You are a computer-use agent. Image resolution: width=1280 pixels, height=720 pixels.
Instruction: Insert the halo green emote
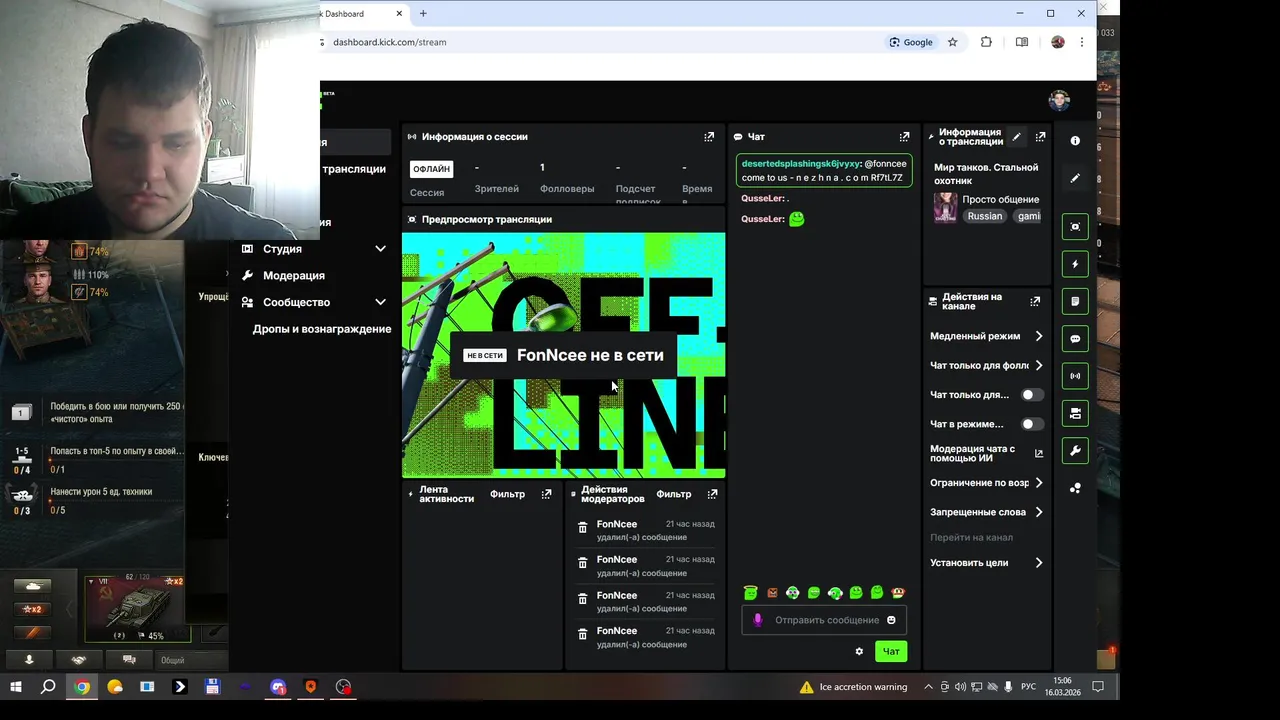(x=751, y=593)
